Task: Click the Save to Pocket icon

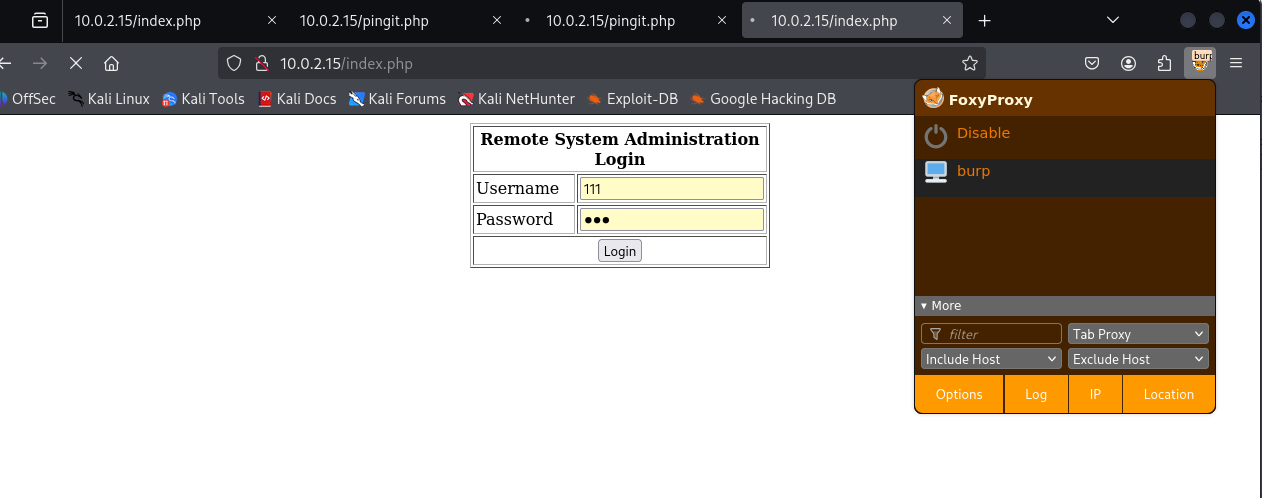Action: point(1092,63)
